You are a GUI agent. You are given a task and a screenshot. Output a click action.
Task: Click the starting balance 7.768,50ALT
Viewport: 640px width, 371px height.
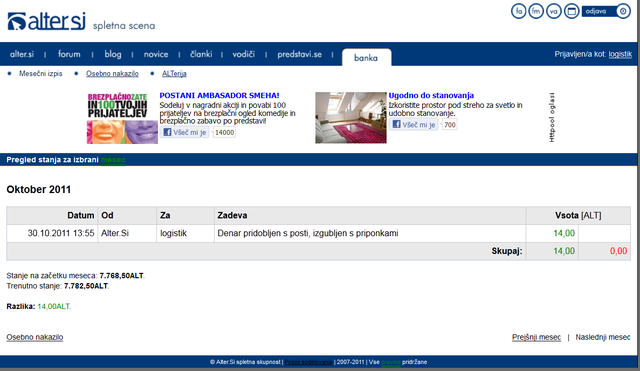pyautogui.click(x=122, y=276)
